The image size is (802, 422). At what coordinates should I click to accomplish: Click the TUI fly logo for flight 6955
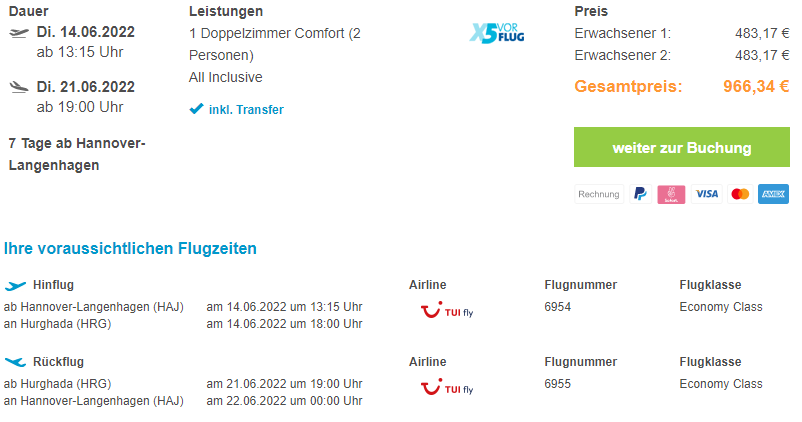coord(447,387)
